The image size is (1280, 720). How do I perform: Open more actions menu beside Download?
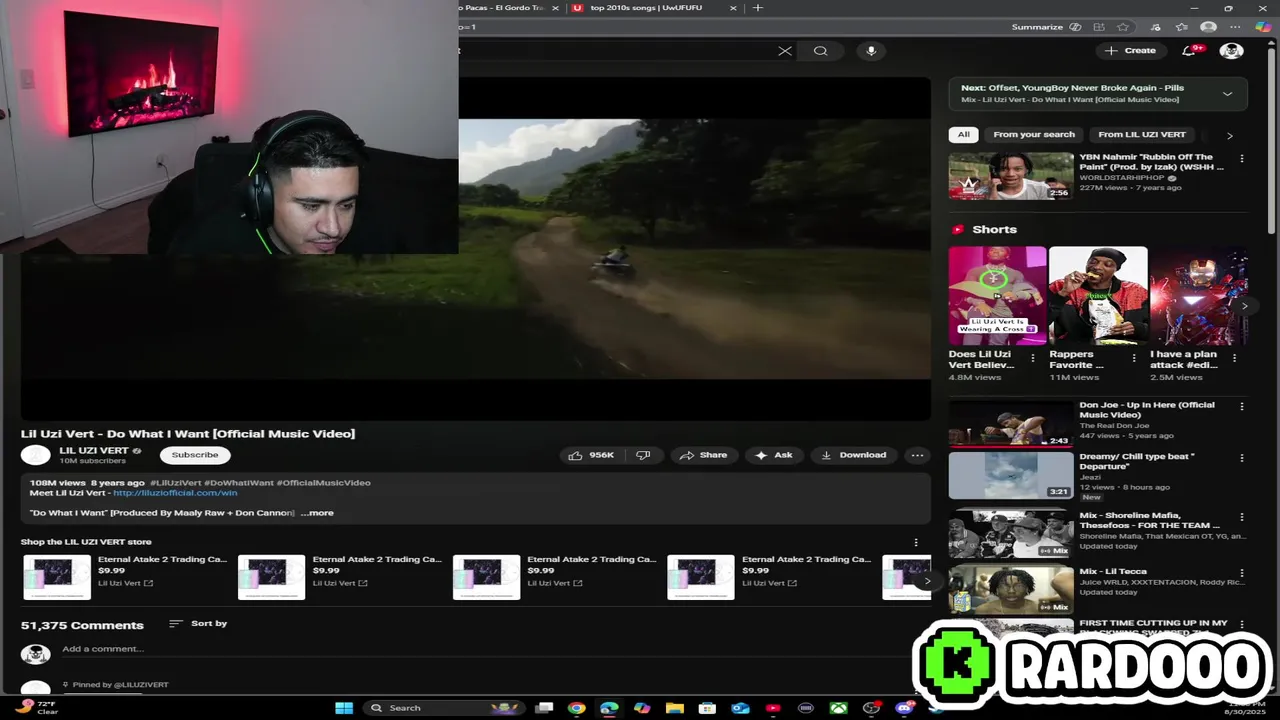click(x=917, y=455)
